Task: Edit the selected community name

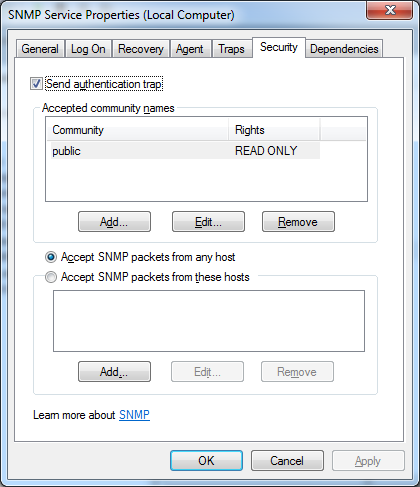Action: point(208,222)
